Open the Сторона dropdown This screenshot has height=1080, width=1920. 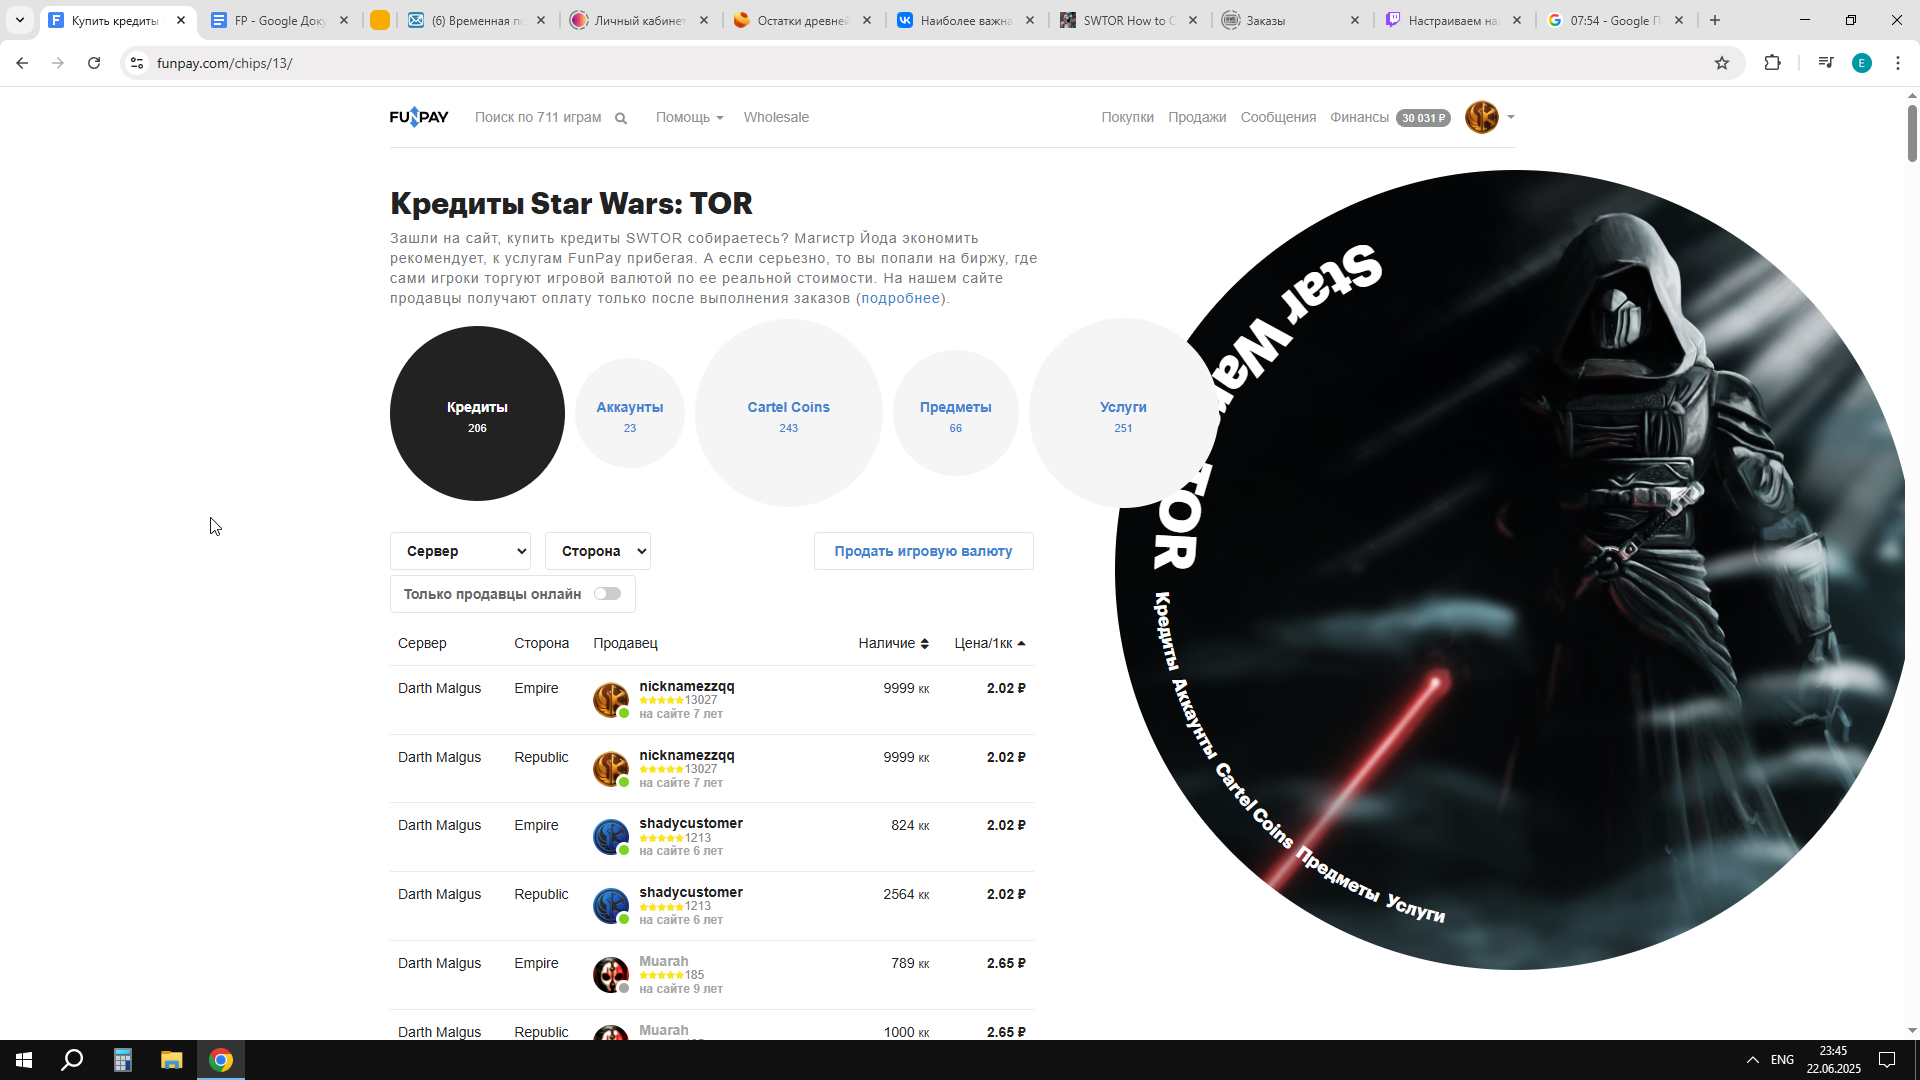[597, 551]
